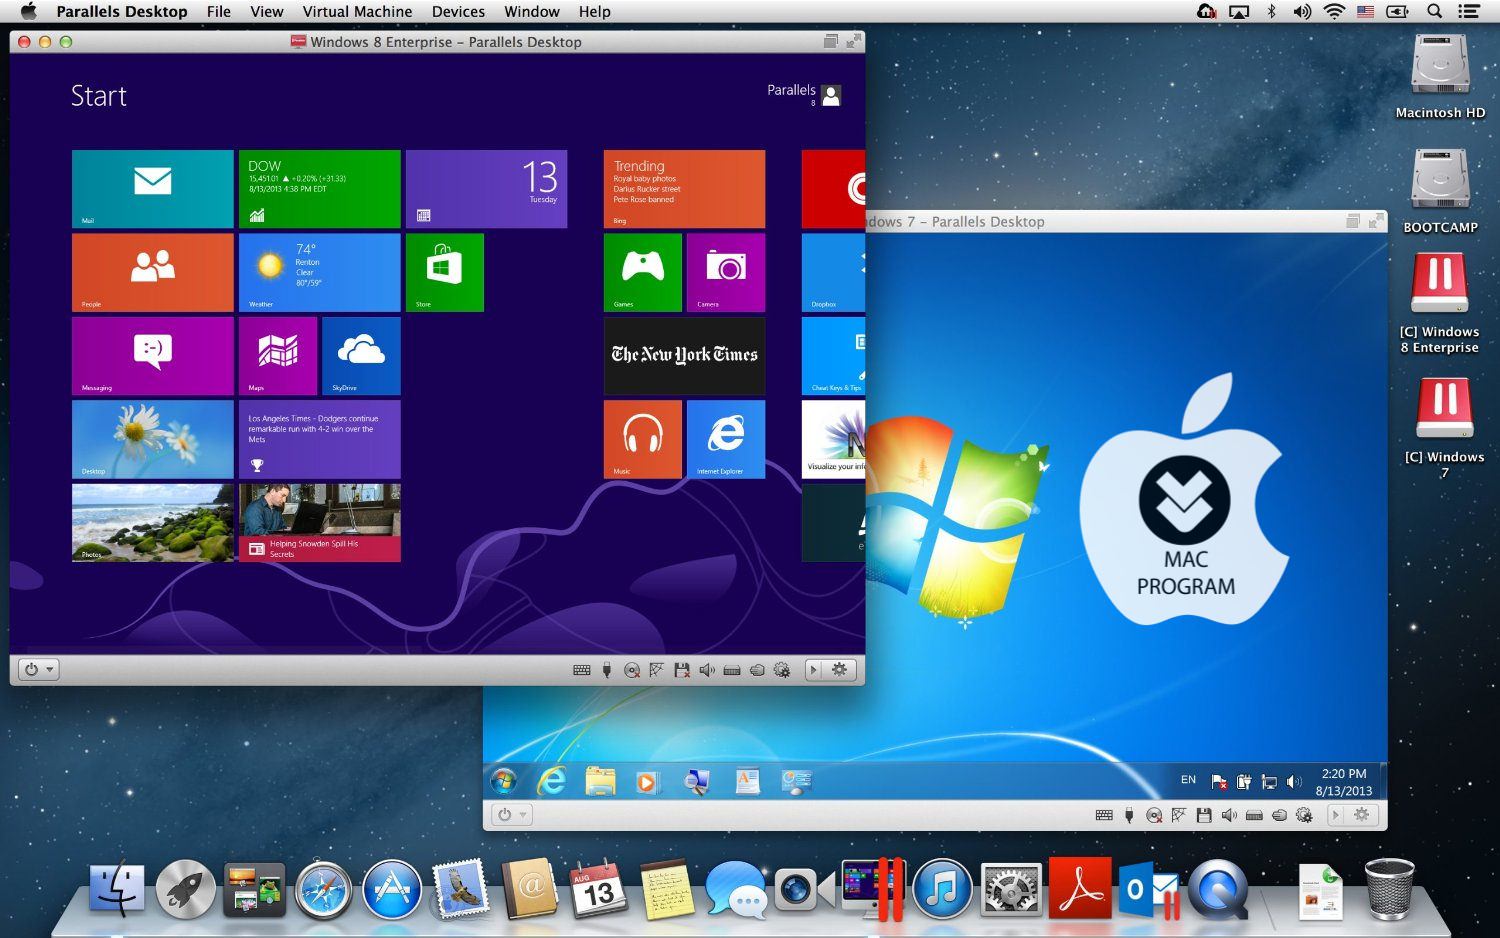
Task: Open the power dropdown in Windows 8 window
Action: [x=38, y=670]
